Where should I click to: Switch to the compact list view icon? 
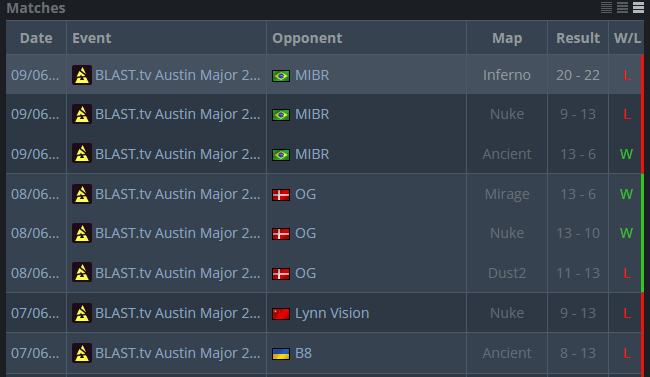(606, 7)
